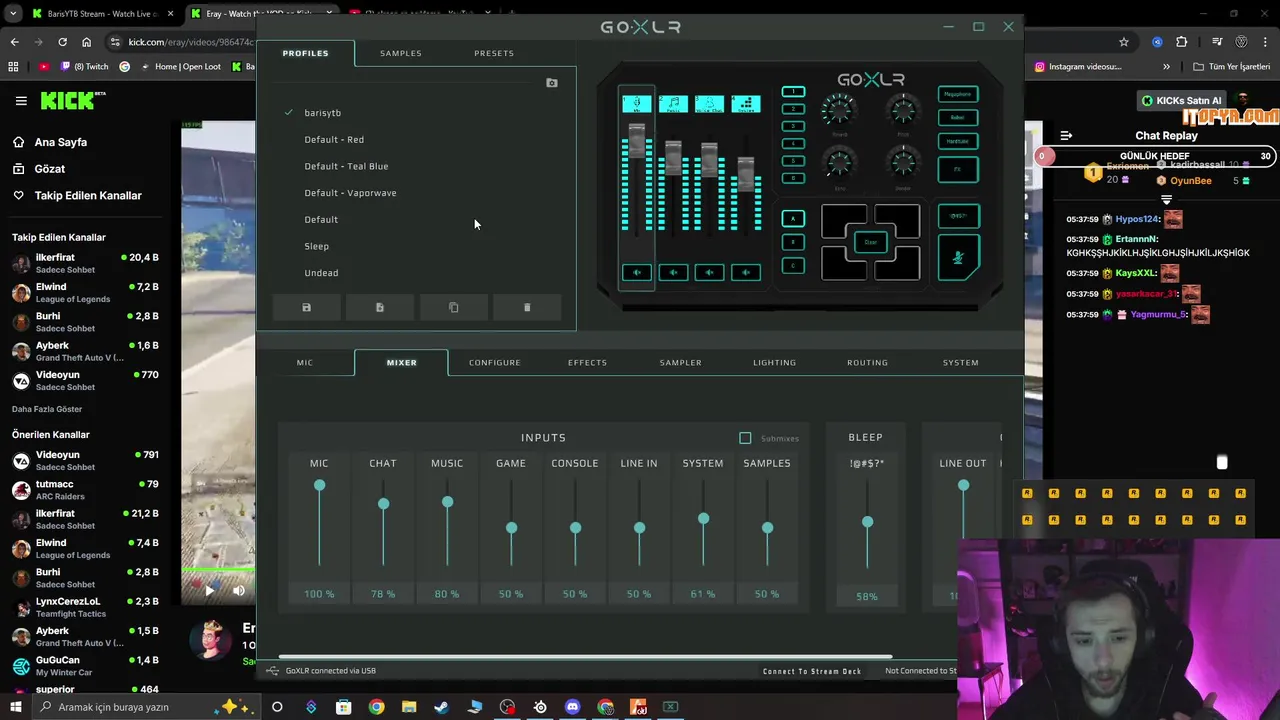Click the Gender knob
Image resolution: width=1280 pixels, height=720 pixels.
click(x=903, y=162)
